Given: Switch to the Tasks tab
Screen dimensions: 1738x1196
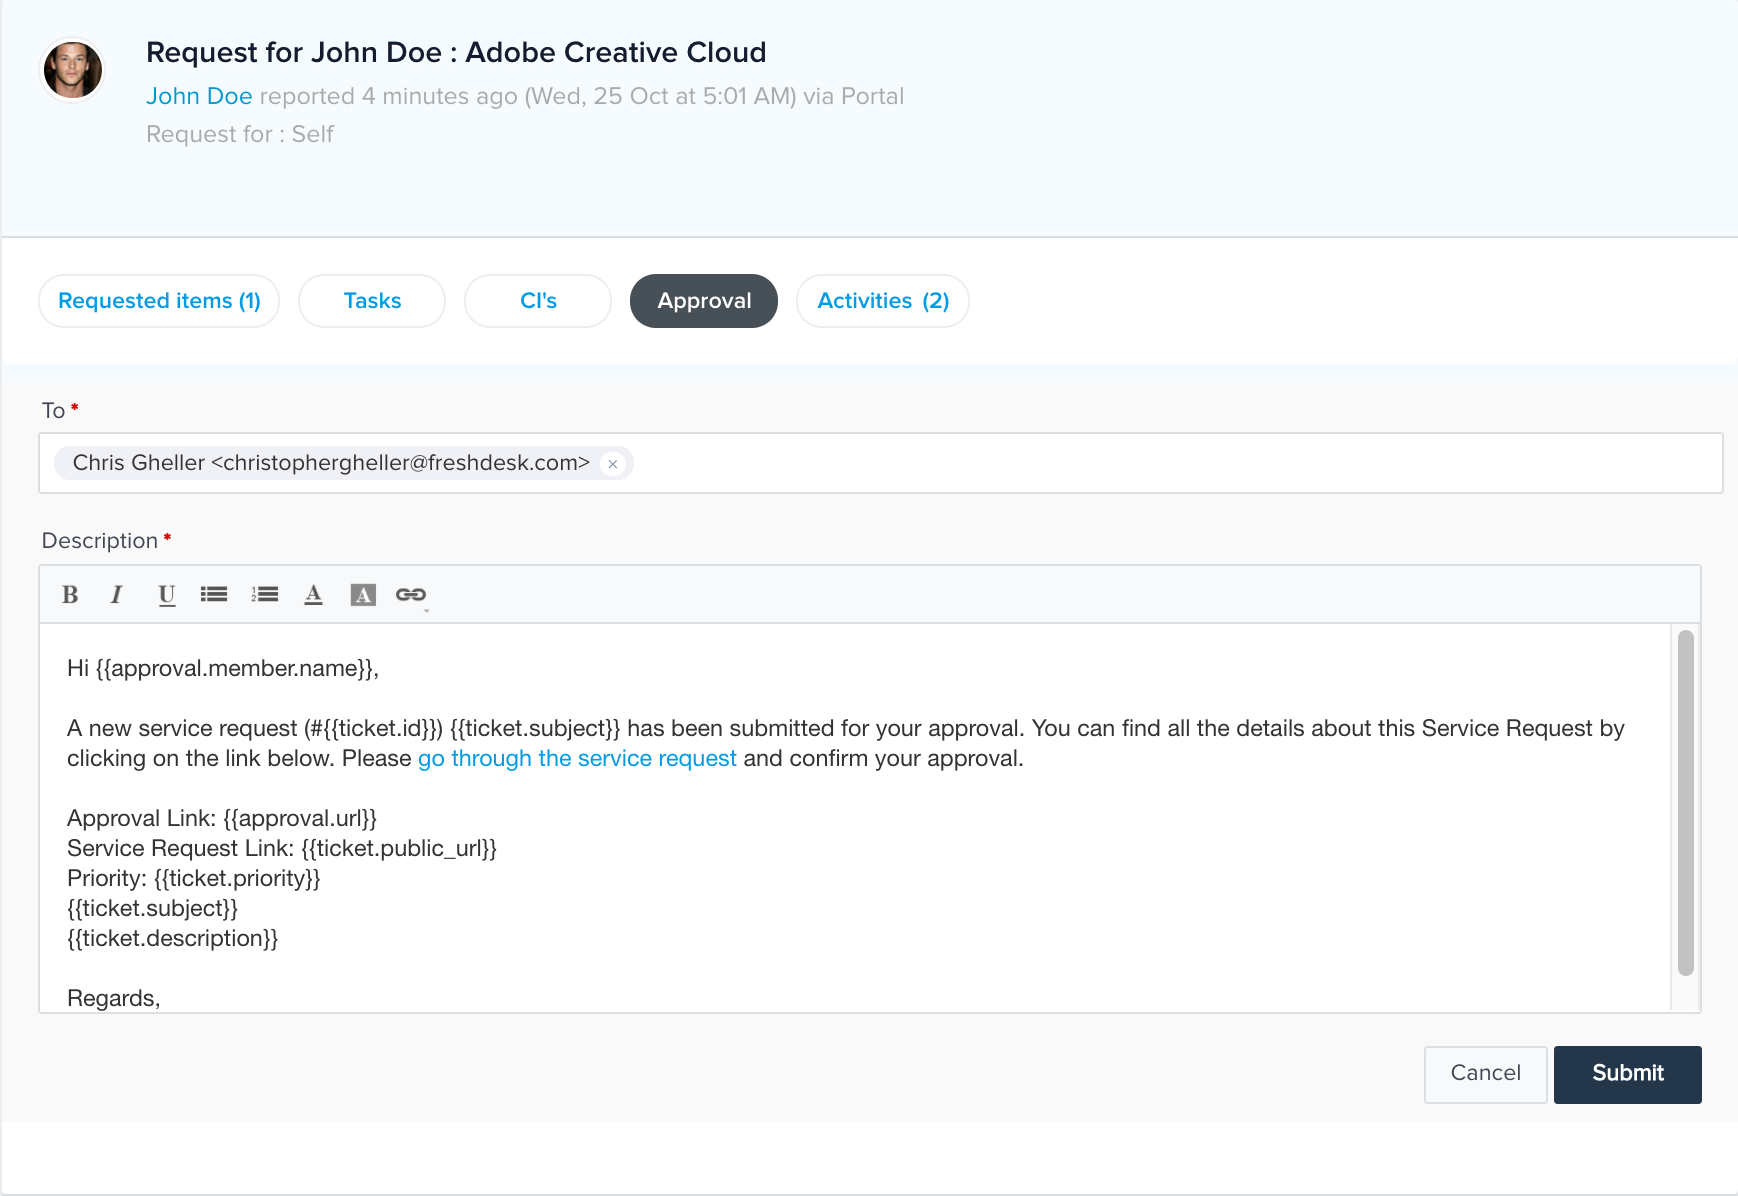Looking at the screenshot, I should pos(371,300).
